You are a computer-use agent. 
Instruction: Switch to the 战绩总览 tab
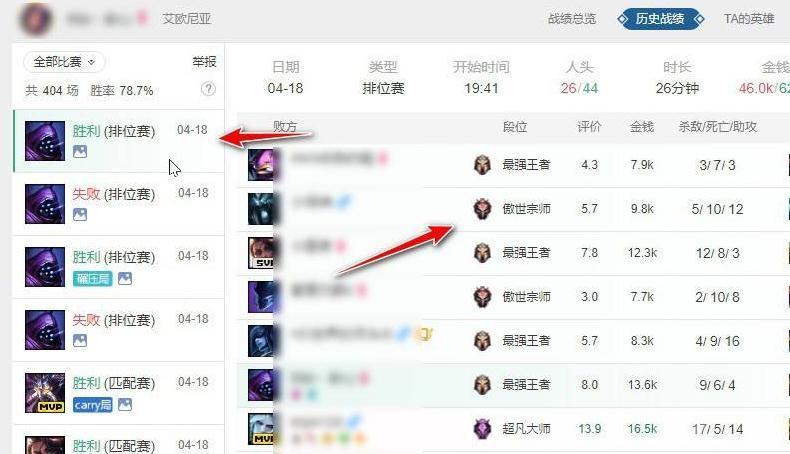pos(572,19)
